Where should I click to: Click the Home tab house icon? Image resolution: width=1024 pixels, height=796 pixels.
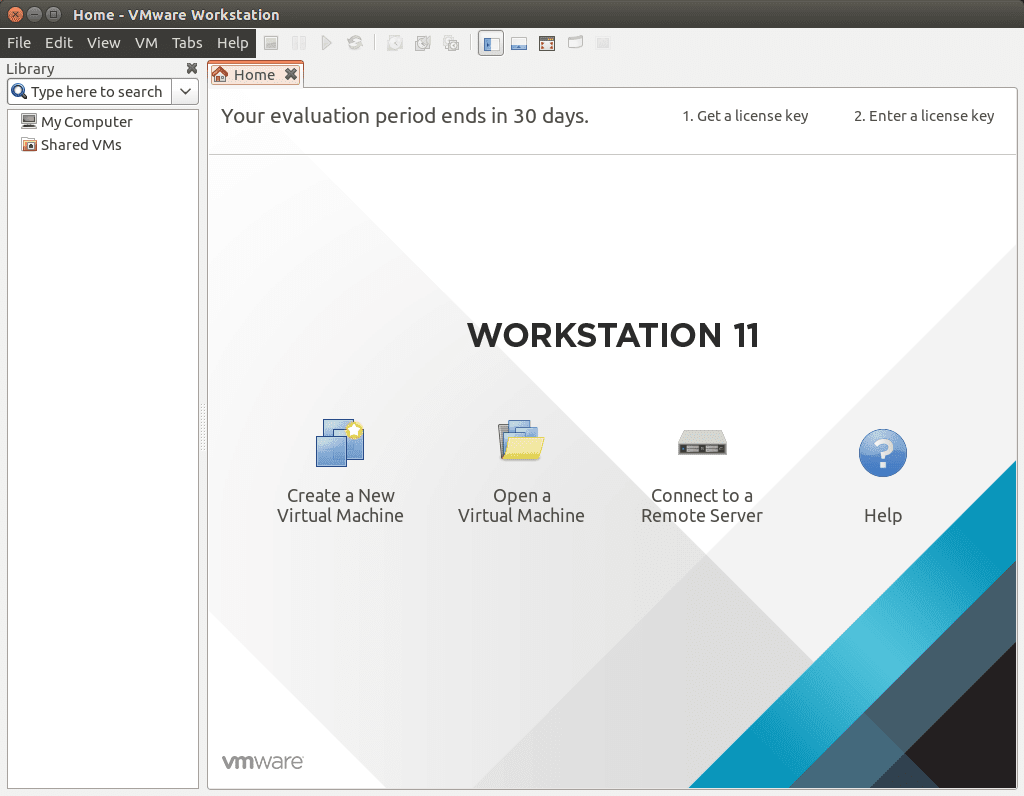pos(220,74)
